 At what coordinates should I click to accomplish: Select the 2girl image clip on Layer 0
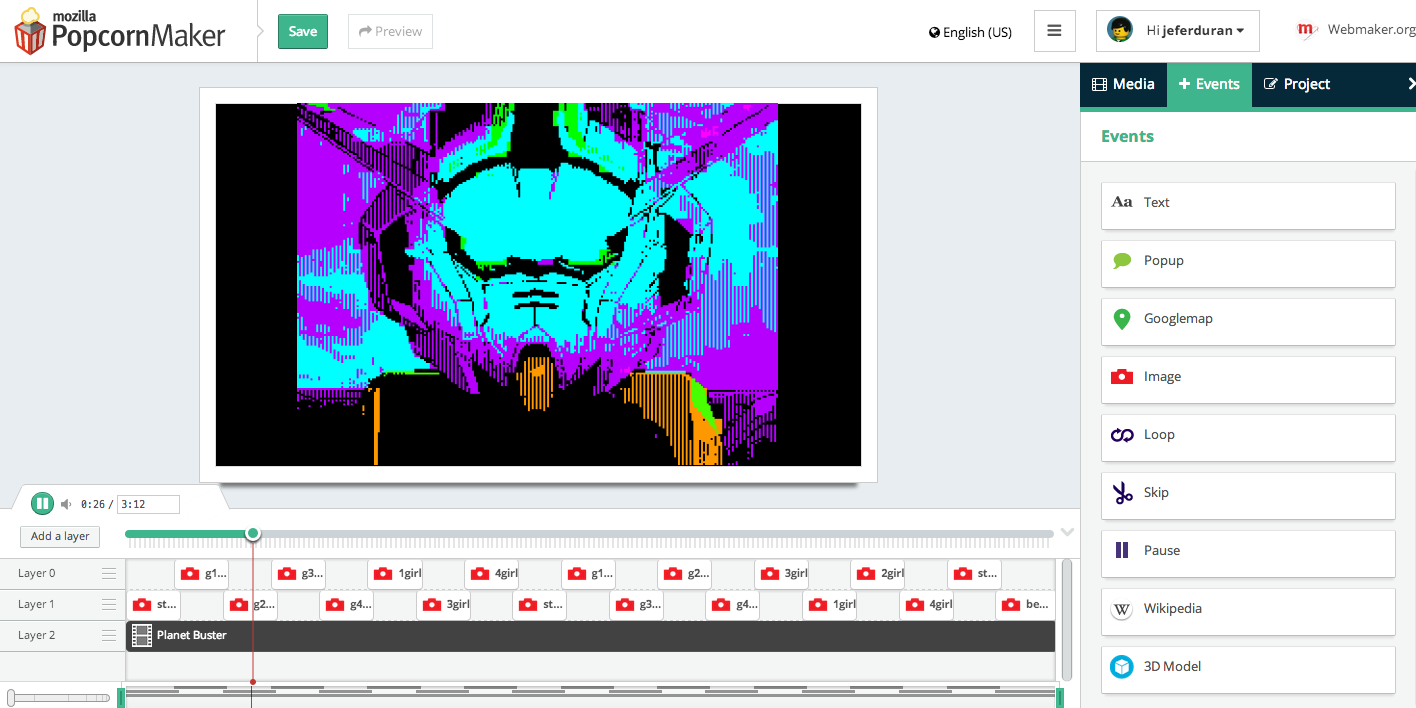click(879, 574)
